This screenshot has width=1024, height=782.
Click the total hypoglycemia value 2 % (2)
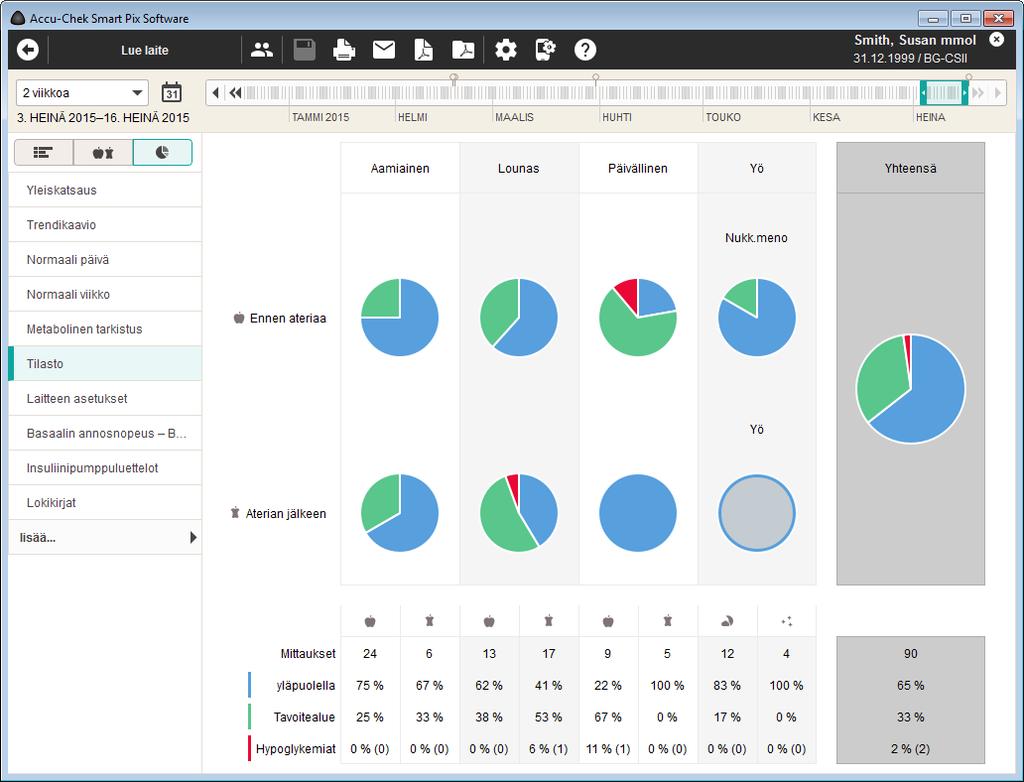point(910,749)
